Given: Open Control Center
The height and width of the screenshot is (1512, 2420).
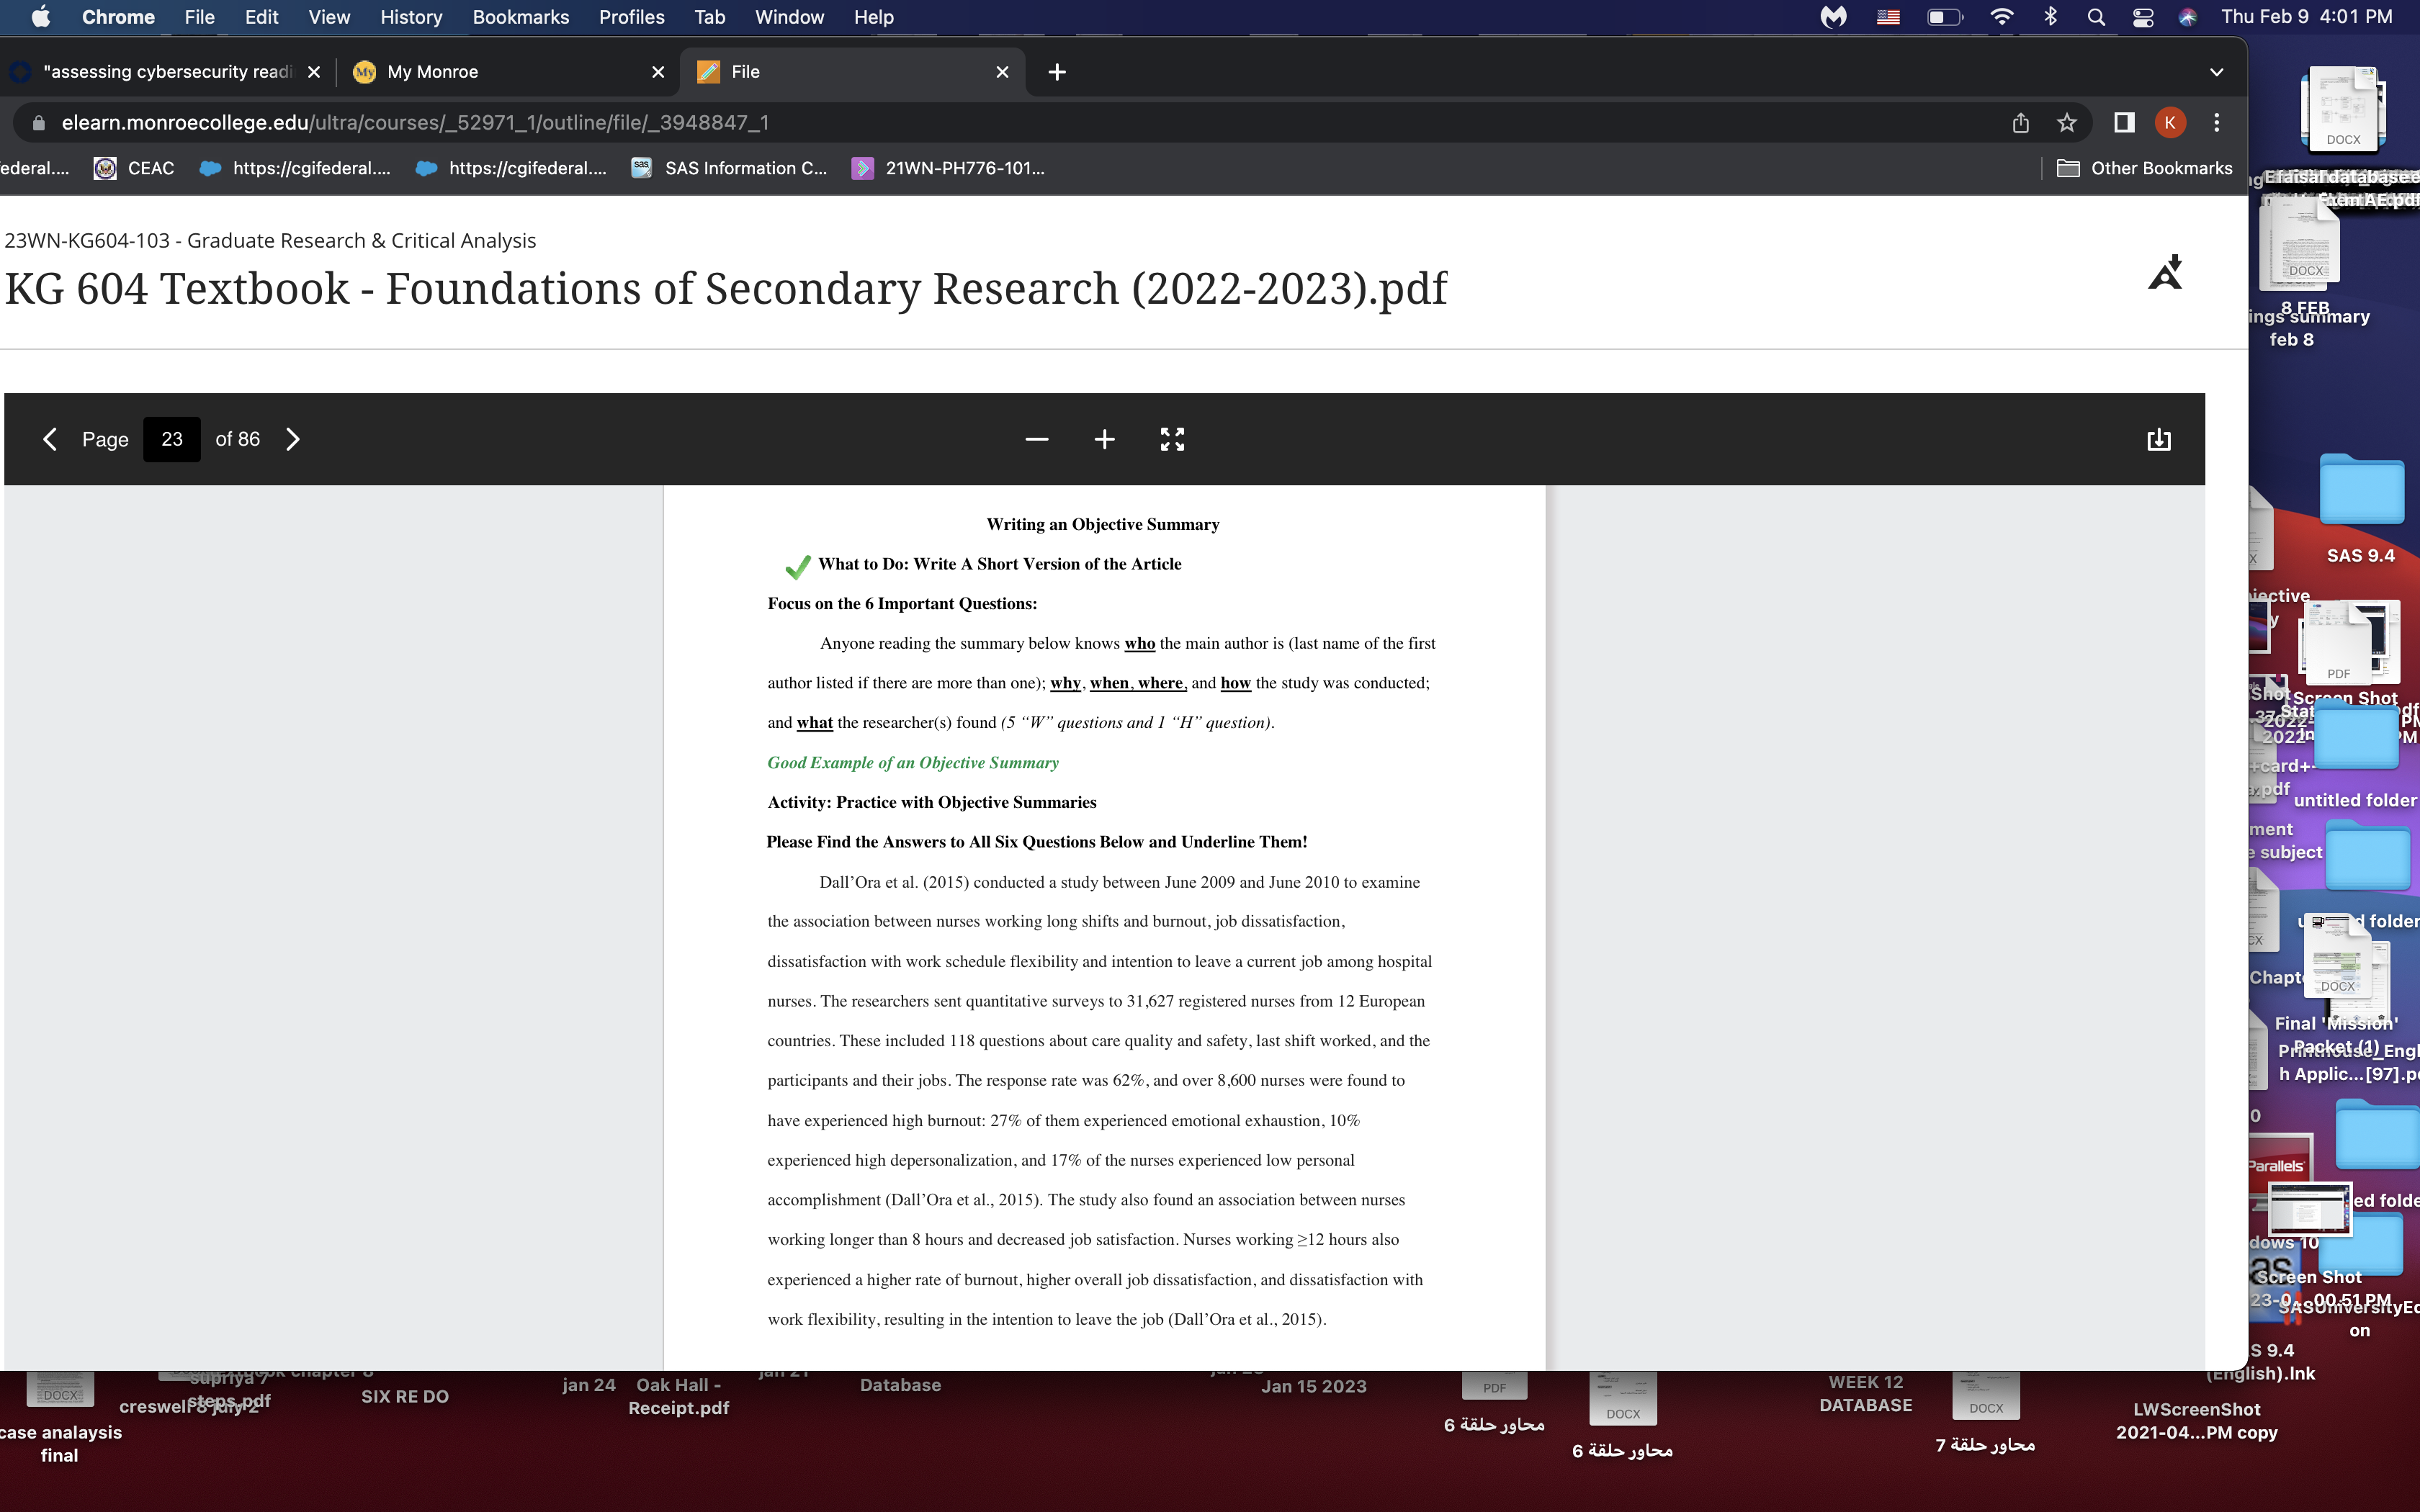Looking at the screenshot, I should 2142,17.
